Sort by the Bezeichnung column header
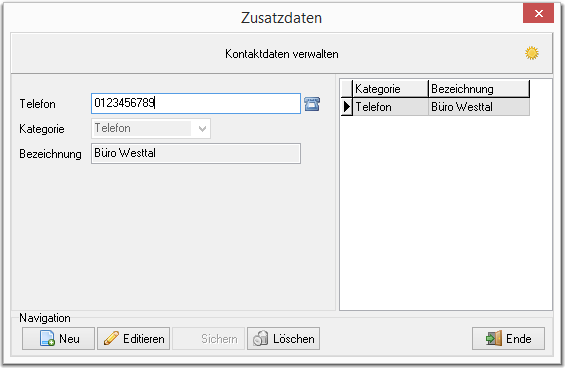Viewport: 565px width, 368px height. pos(479,89)
